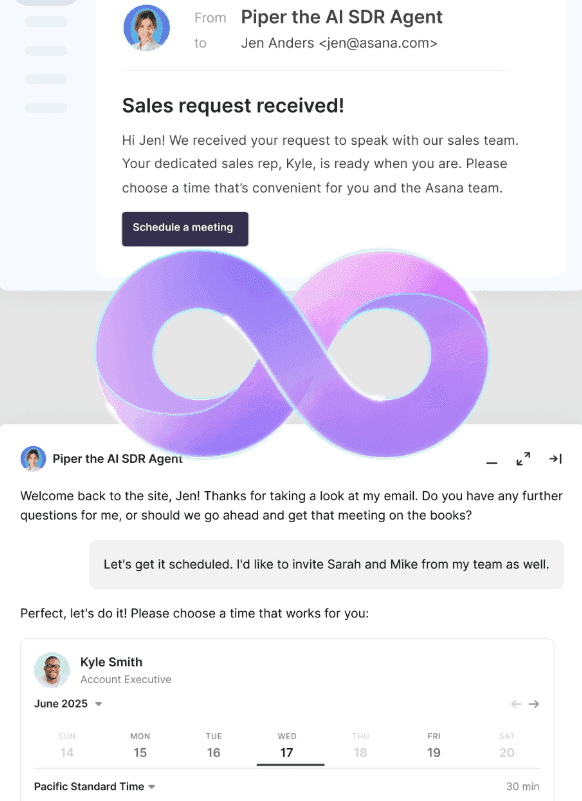
Task: Click Piper's avatar in email header
Action: point(147,28)
